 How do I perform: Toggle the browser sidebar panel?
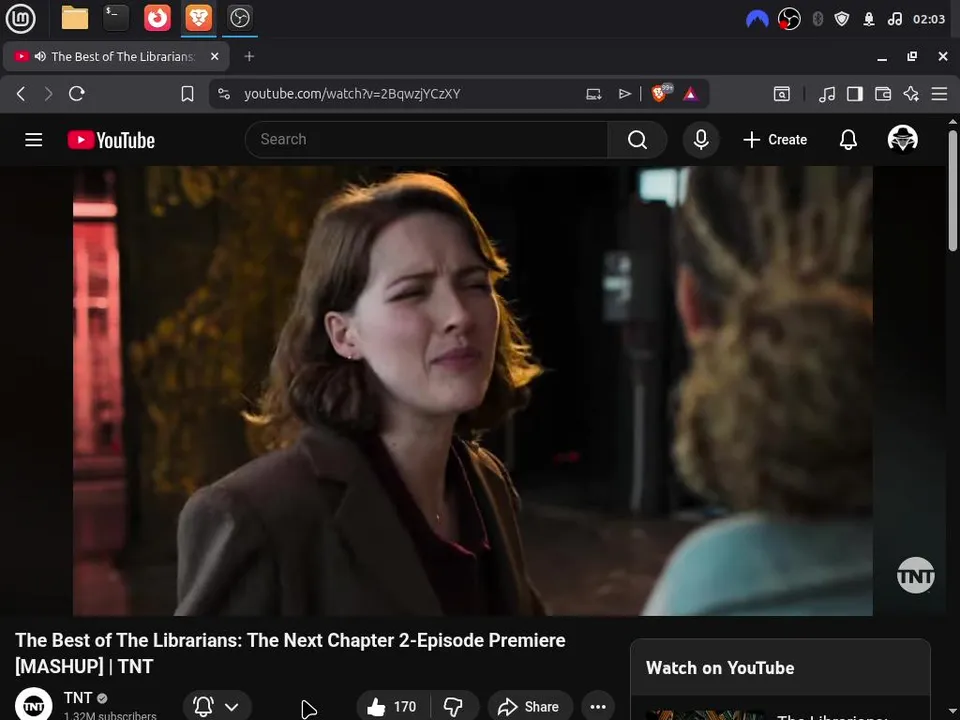[x=855, y=94]
